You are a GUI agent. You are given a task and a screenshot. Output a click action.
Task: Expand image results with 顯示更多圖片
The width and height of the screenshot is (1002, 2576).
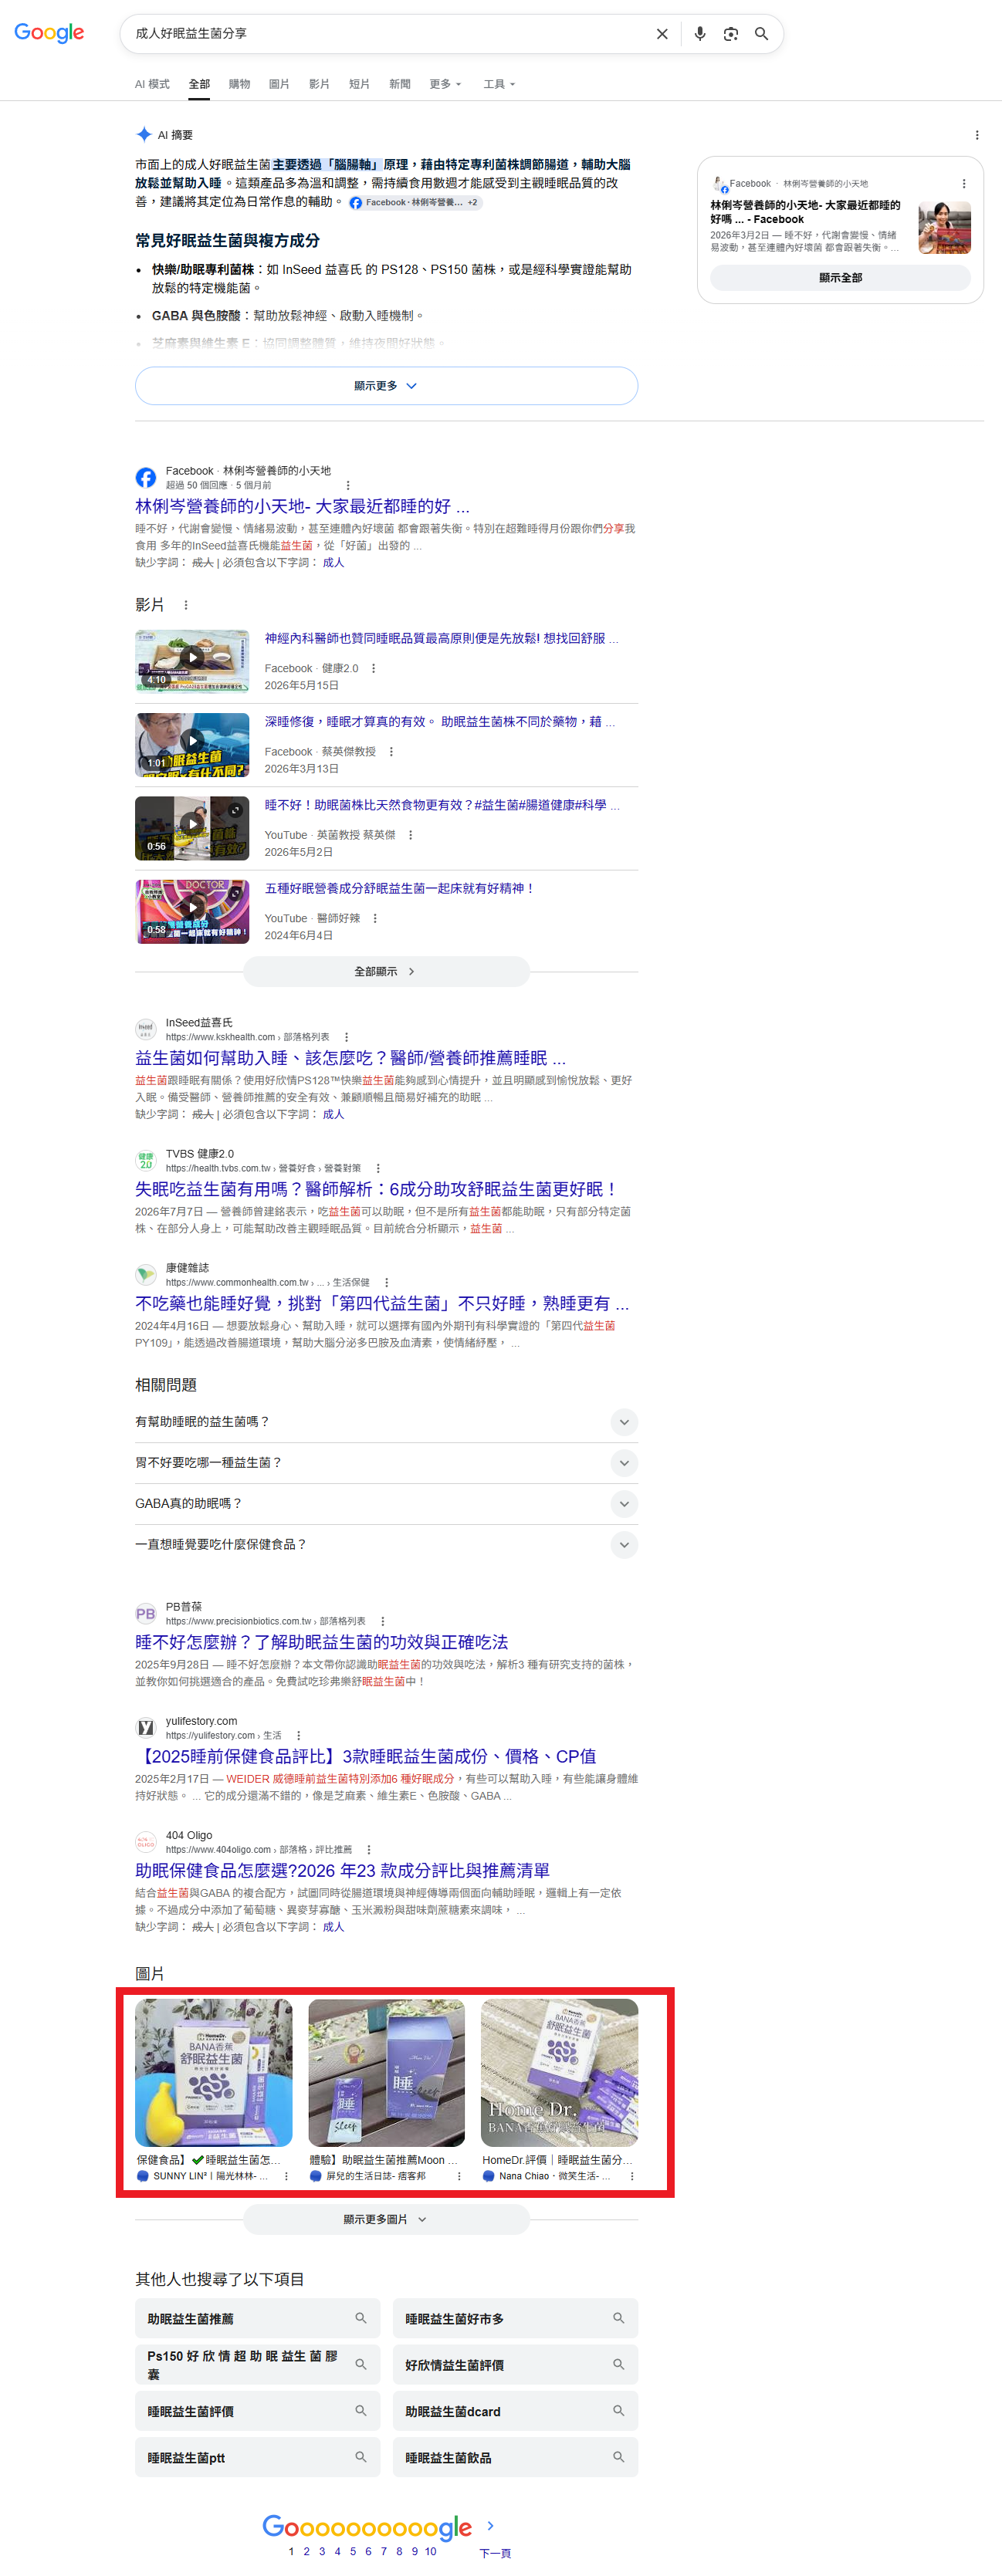click(386, 2219)
